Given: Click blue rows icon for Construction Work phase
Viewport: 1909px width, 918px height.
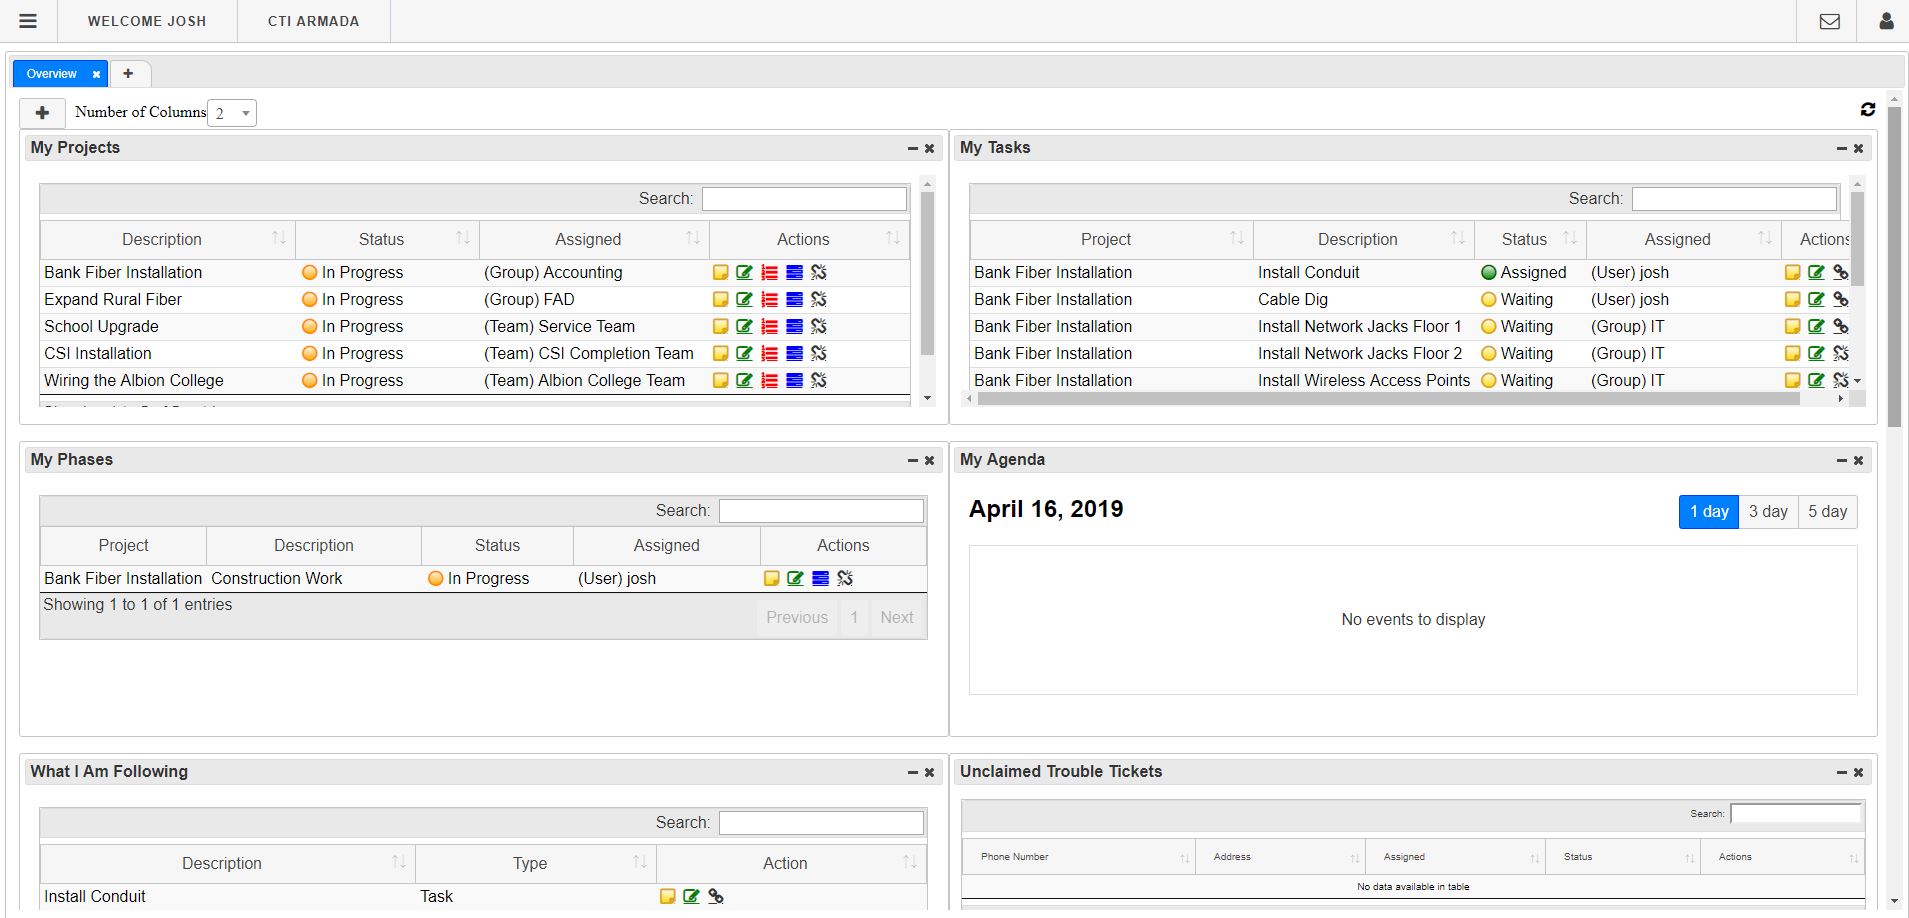Looking at the screenshot, I should [x=820, y=578].
